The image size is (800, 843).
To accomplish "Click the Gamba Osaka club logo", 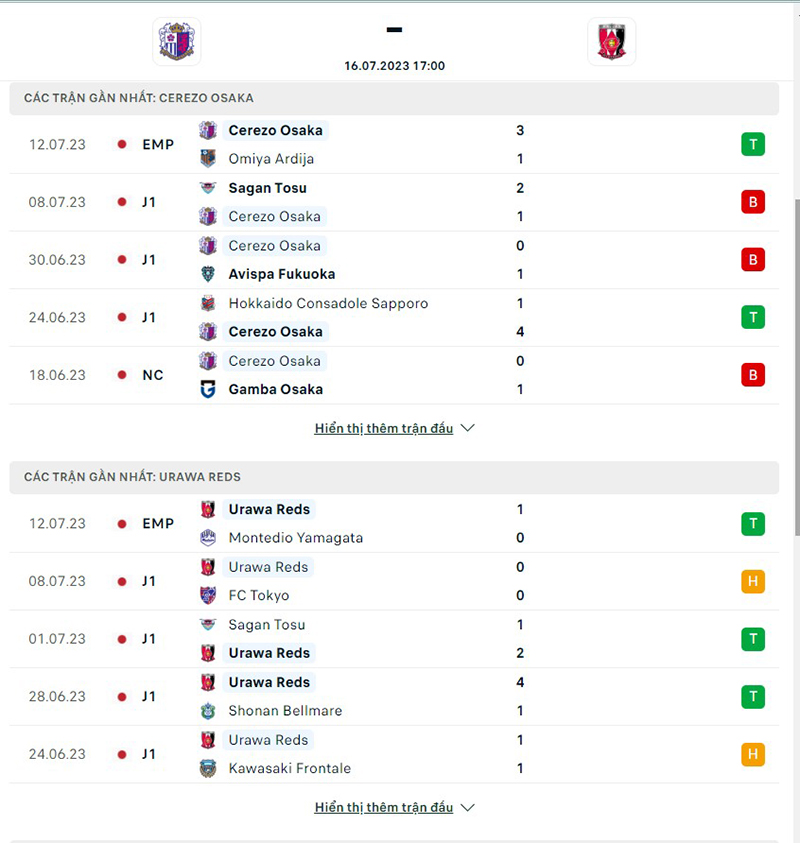I will [207, 389].
